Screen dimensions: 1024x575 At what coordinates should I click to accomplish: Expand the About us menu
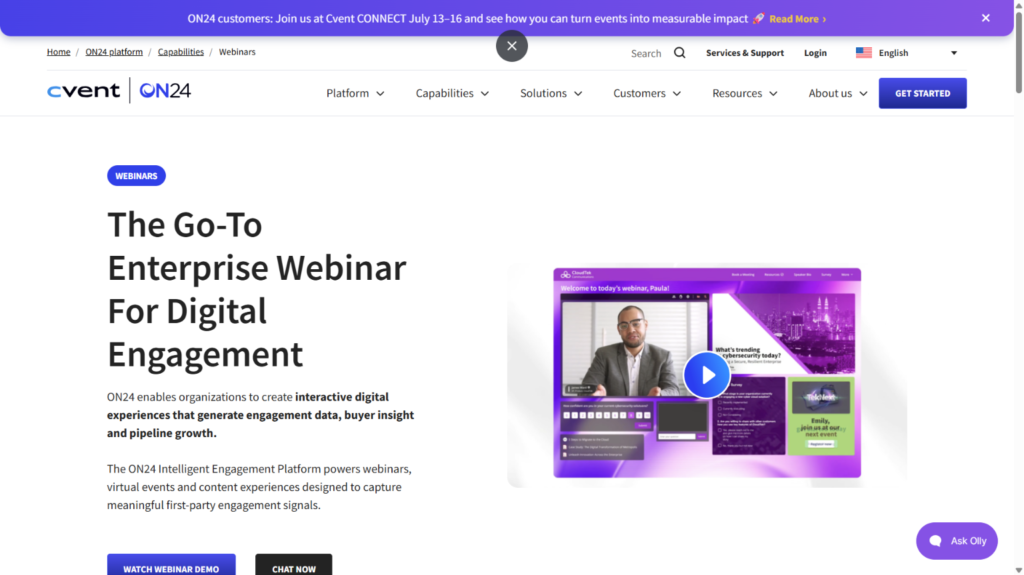coord(838,93)
